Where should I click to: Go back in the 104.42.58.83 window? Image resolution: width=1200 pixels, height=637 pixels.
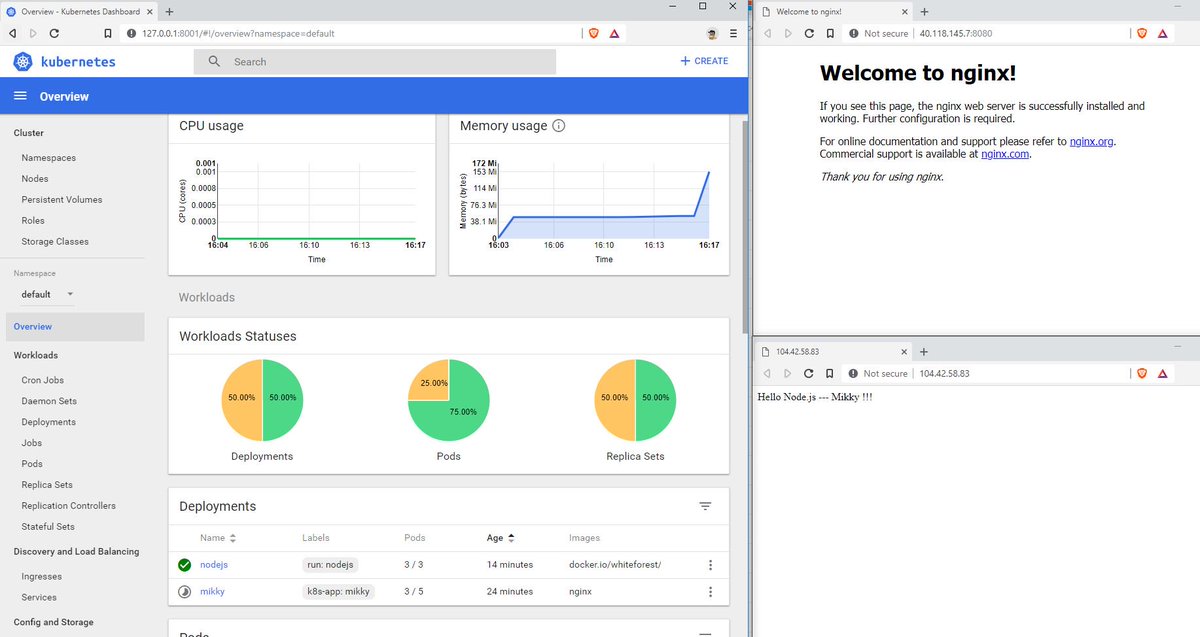tap(766, 373)
